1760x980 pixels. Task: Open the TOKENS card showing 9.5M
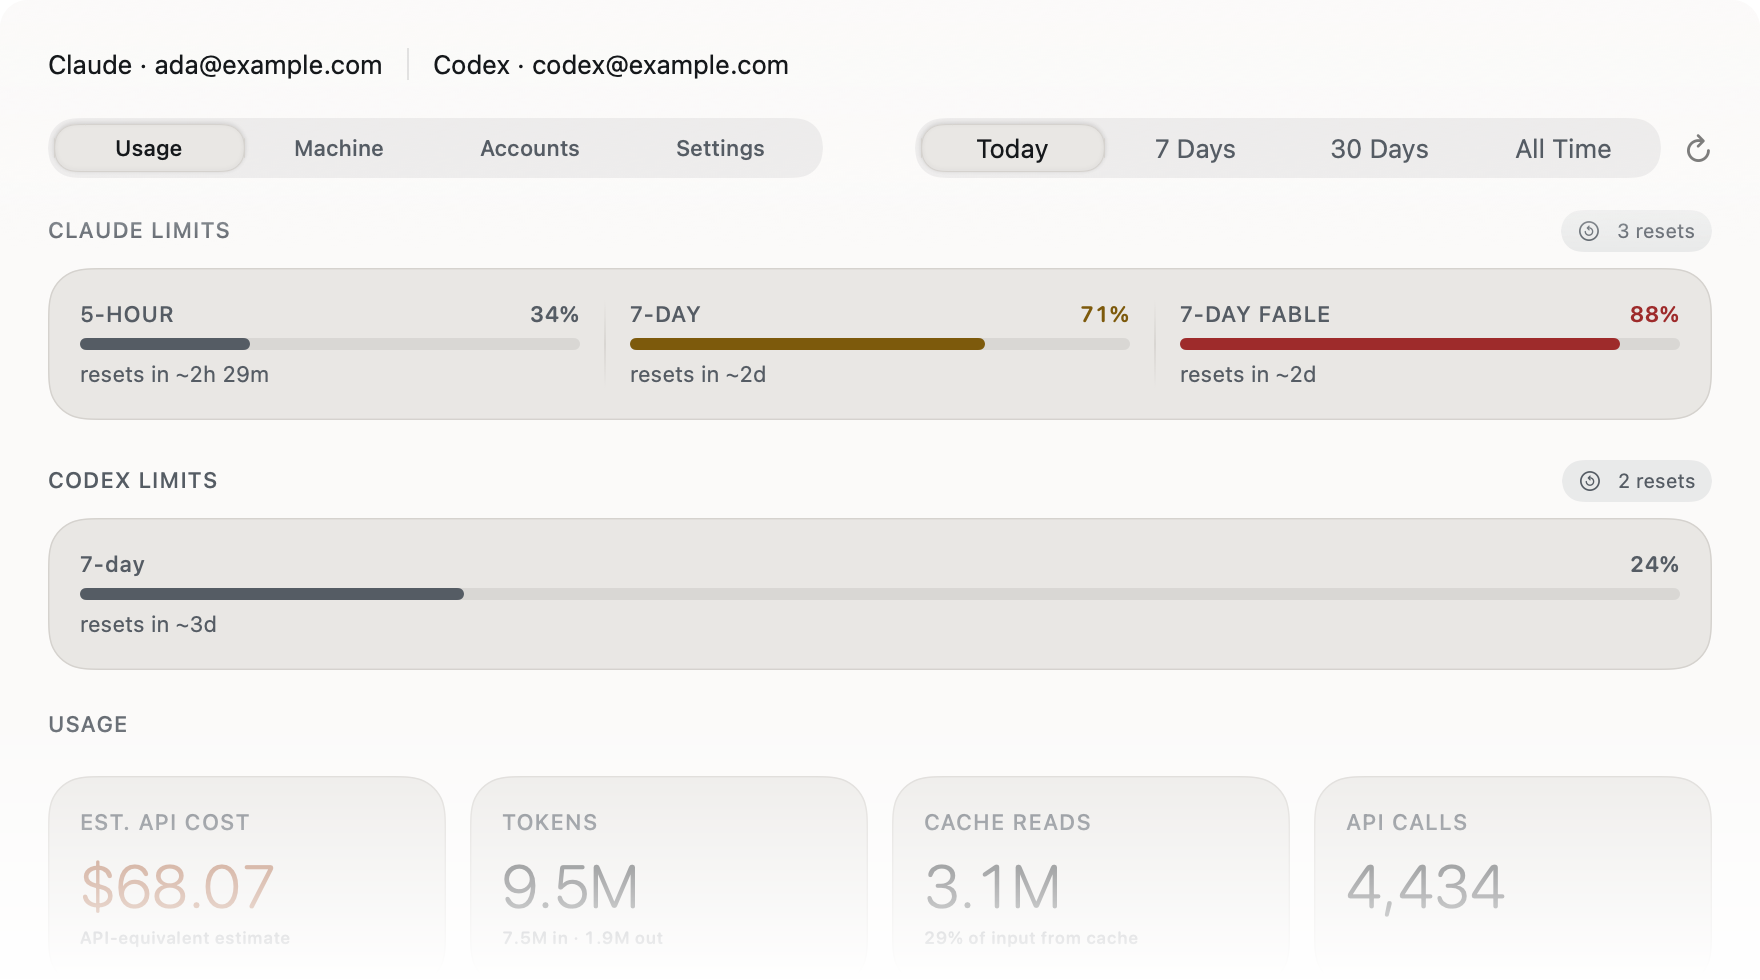pos(669,878)
